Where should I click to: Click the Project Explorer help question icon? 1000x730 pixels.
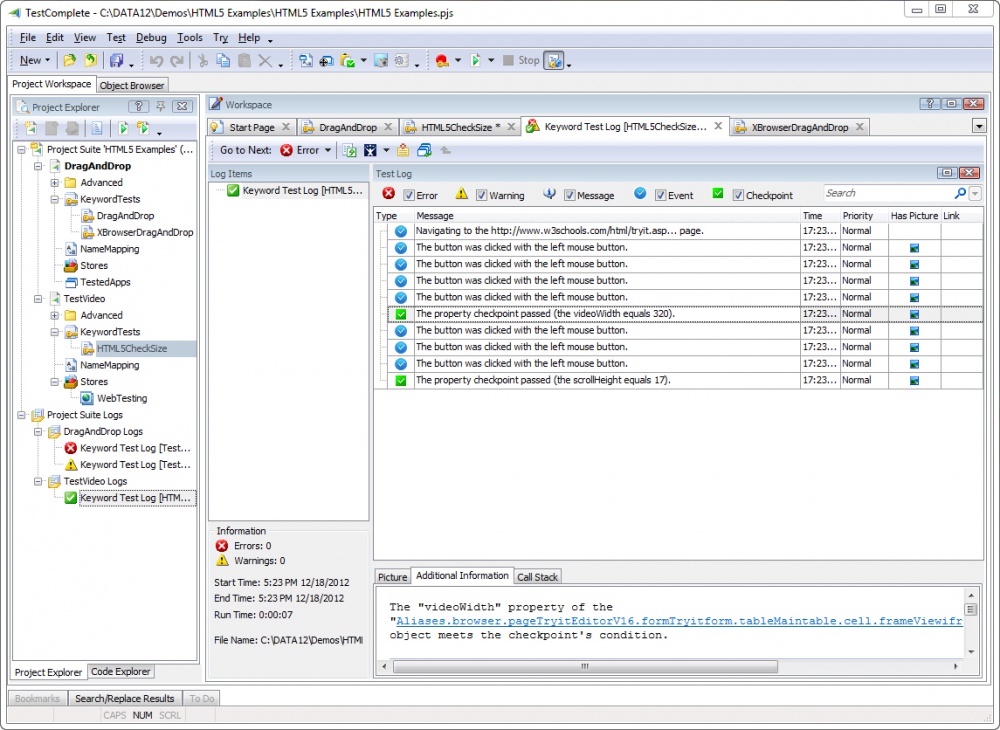[138, 106]
